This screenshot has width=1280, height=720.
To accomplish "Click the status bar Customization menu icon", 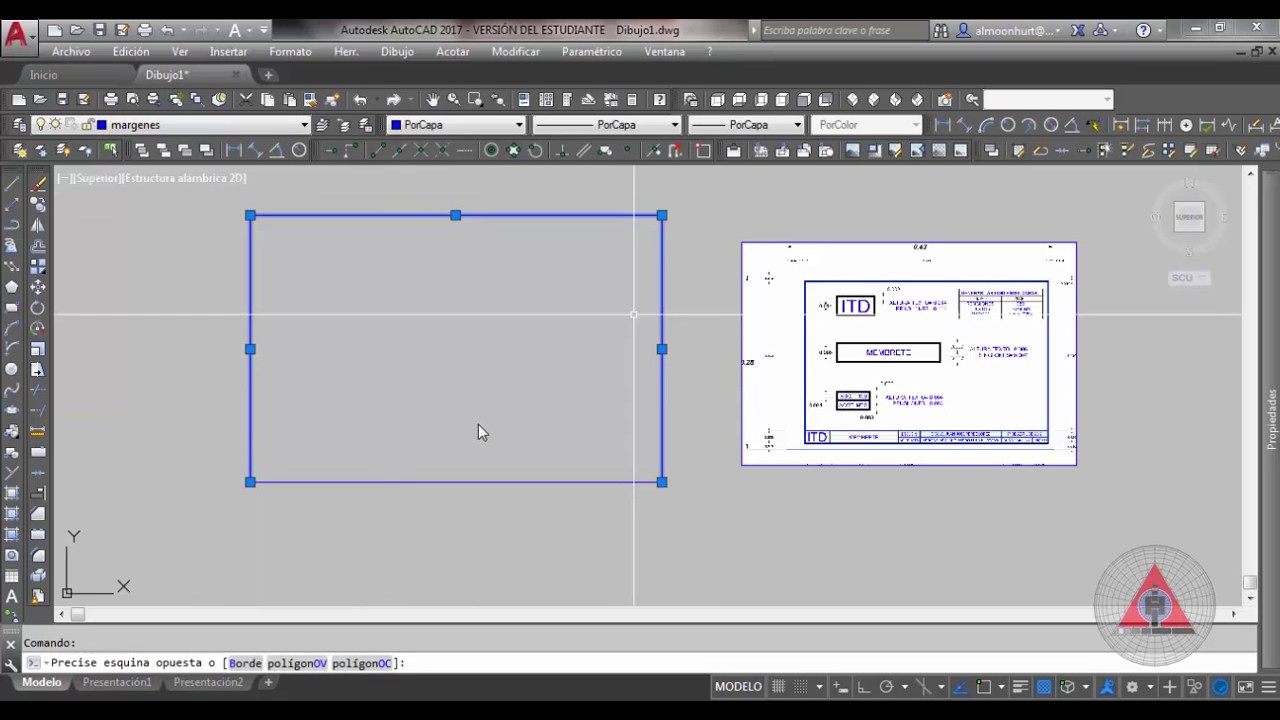I will (1268, 687).
